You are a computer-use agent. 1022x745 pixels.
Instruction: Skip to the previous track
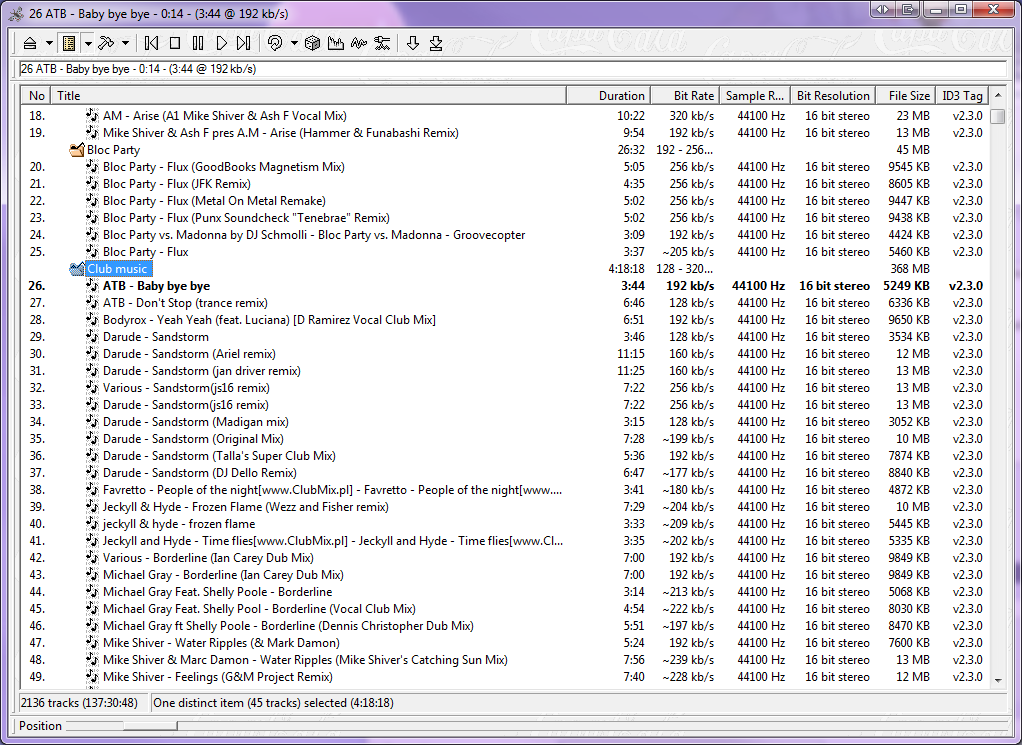(151, 43)
